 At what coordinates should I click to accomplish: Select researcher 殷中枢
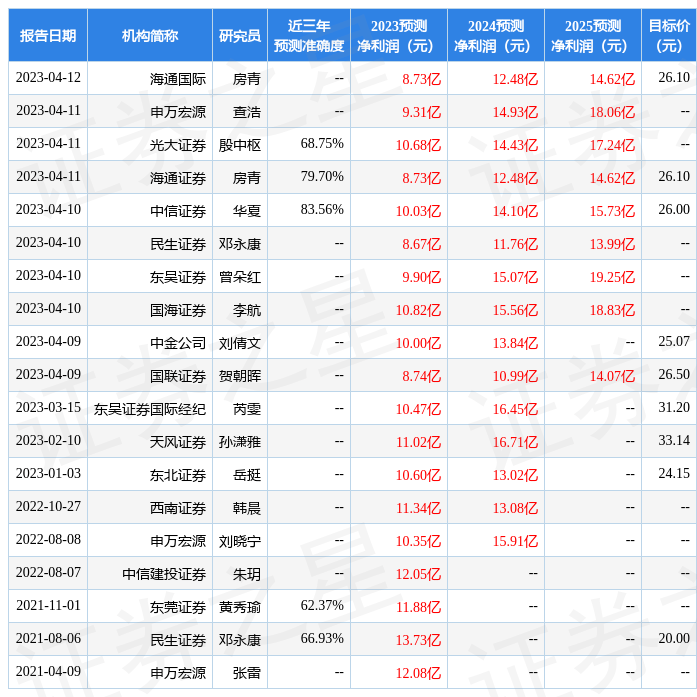coord(240,145)
